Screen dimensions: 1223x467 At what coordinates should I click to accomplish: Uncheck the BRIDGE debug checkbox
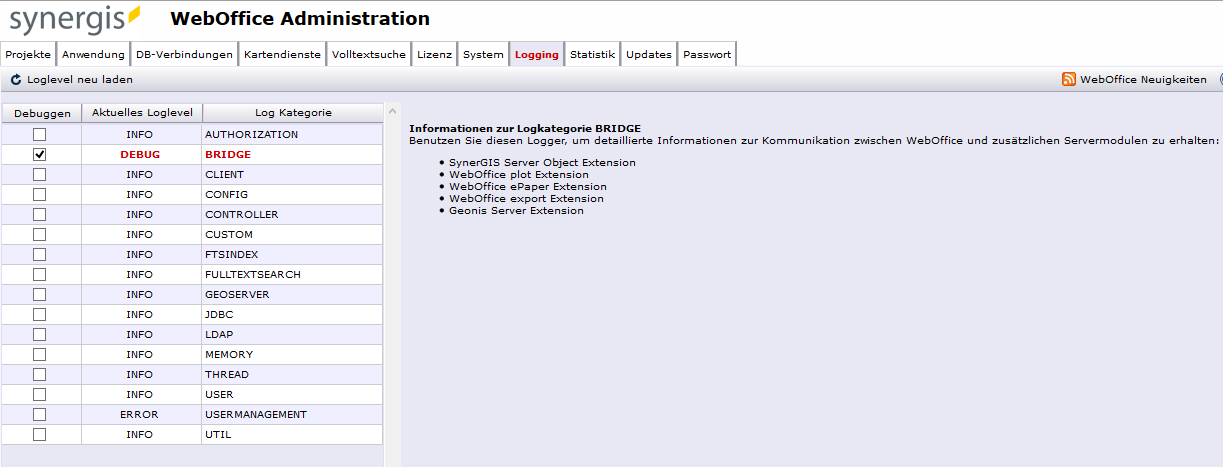click(39, 154)
